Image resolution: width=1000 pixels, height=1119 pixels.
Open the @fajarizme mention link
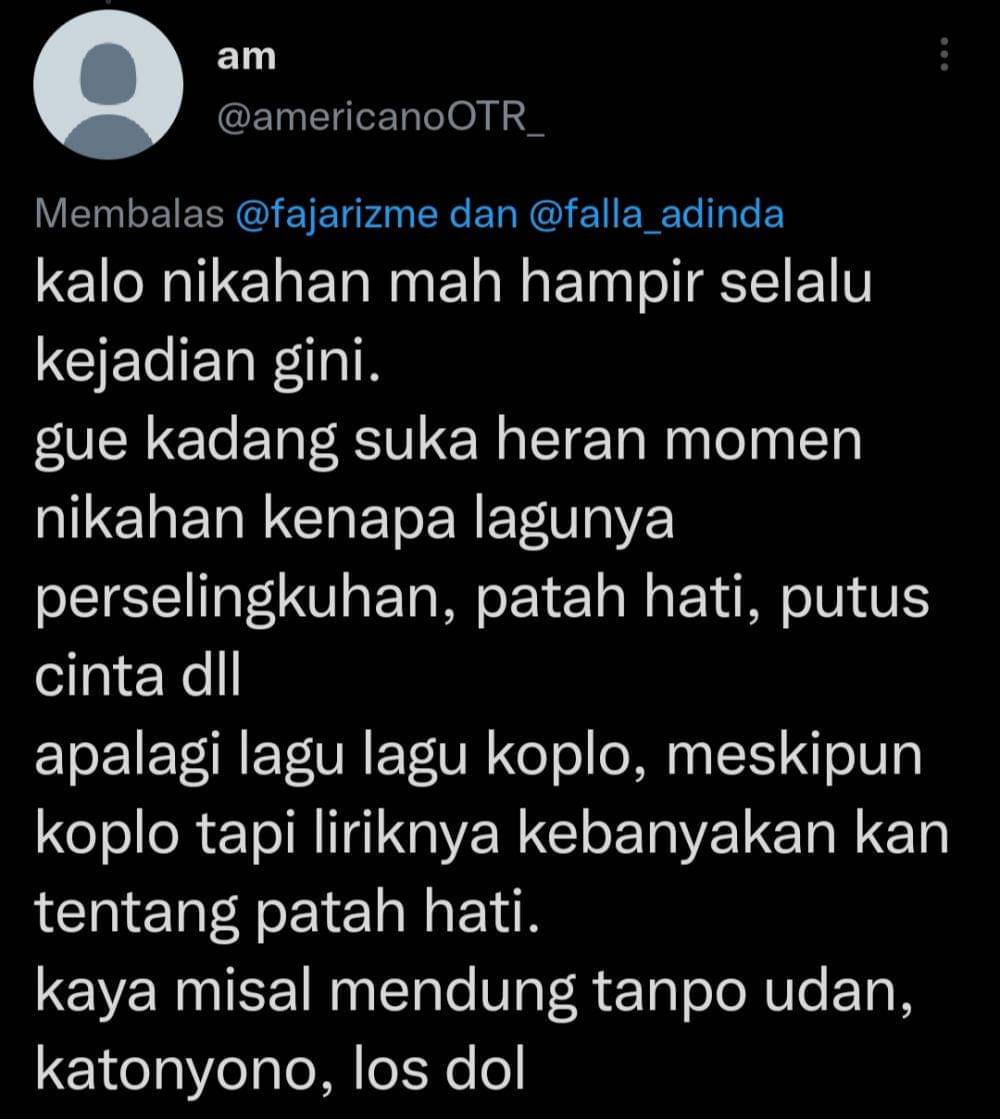coord(335,214)
